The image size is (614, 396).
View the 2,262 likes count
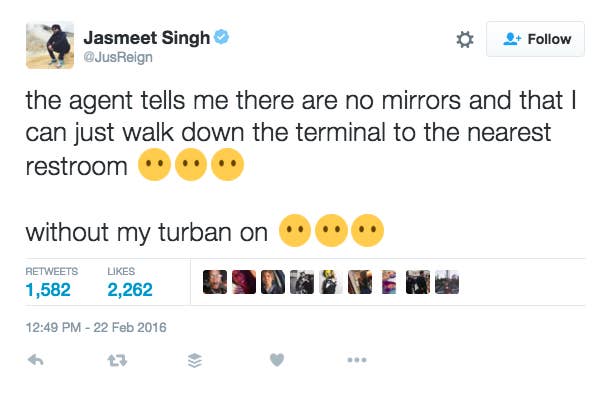(x=130, y=290)
